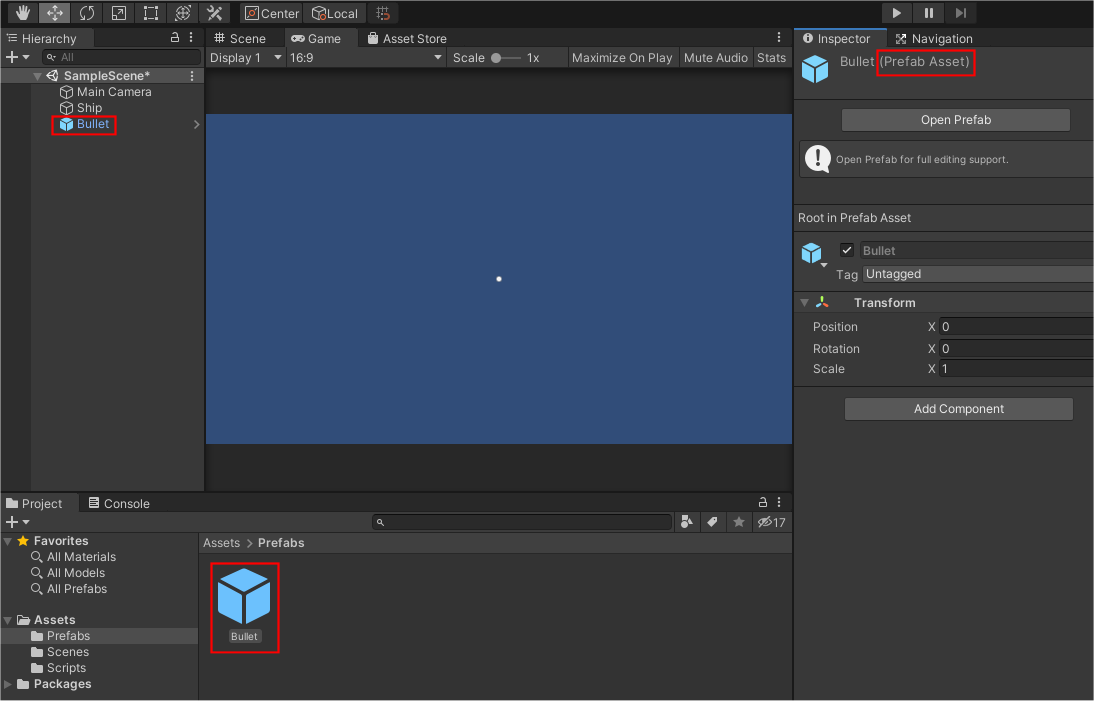This screenshot has width=1094, height=701.
Task: Save search to Favorites star icon
Action: pos(739,522)
